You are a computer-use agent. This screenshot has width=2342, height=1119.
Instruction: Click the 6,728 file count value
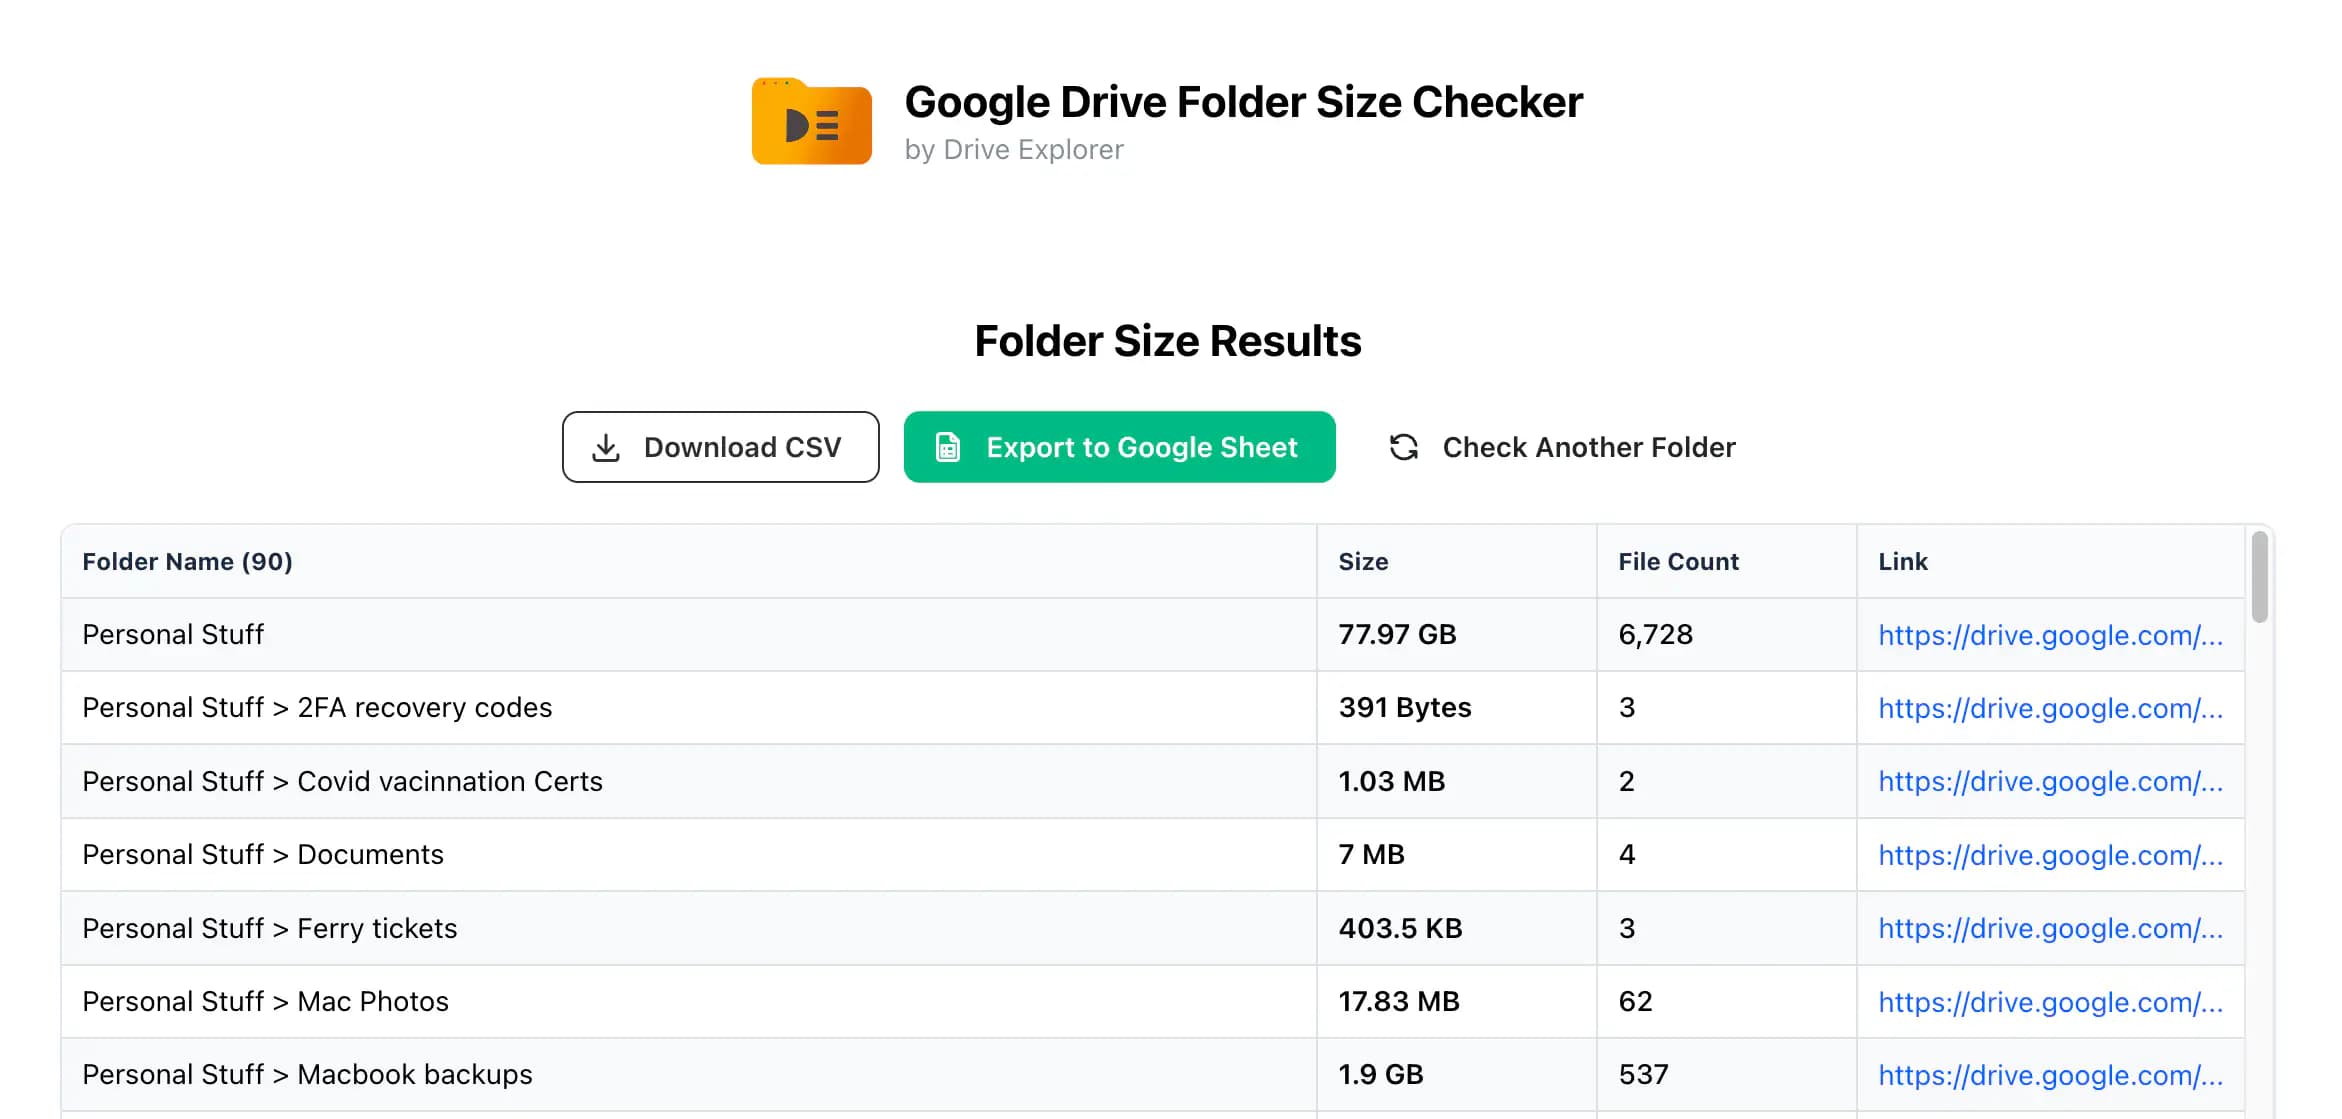1655,634
